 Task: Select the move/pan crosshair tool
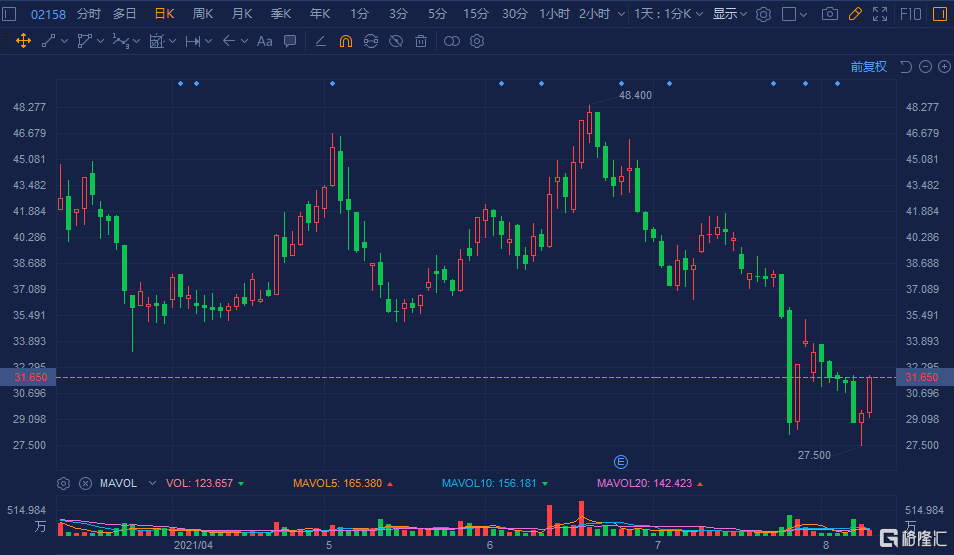pyautogui.click(x=23, y=41)
